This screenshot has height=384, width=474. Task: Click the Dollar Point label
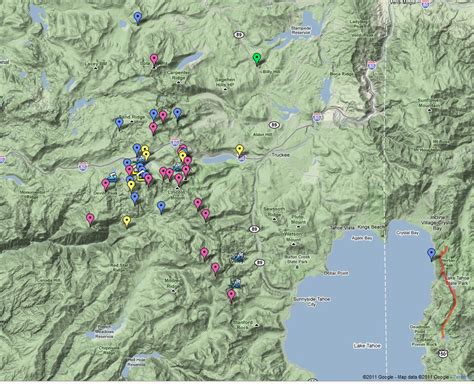click(x=336, y=273)
